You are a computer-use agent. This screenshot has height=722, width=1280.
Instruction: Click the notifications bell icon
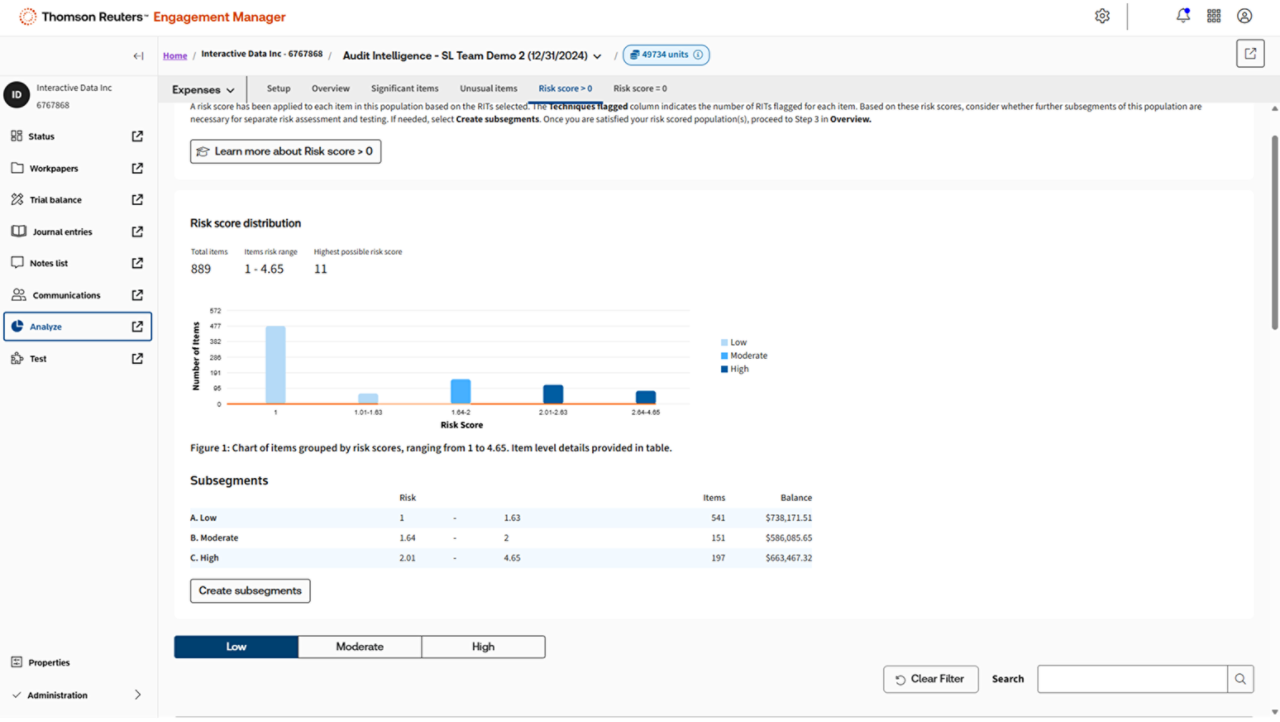click(x=1183, y=16)
